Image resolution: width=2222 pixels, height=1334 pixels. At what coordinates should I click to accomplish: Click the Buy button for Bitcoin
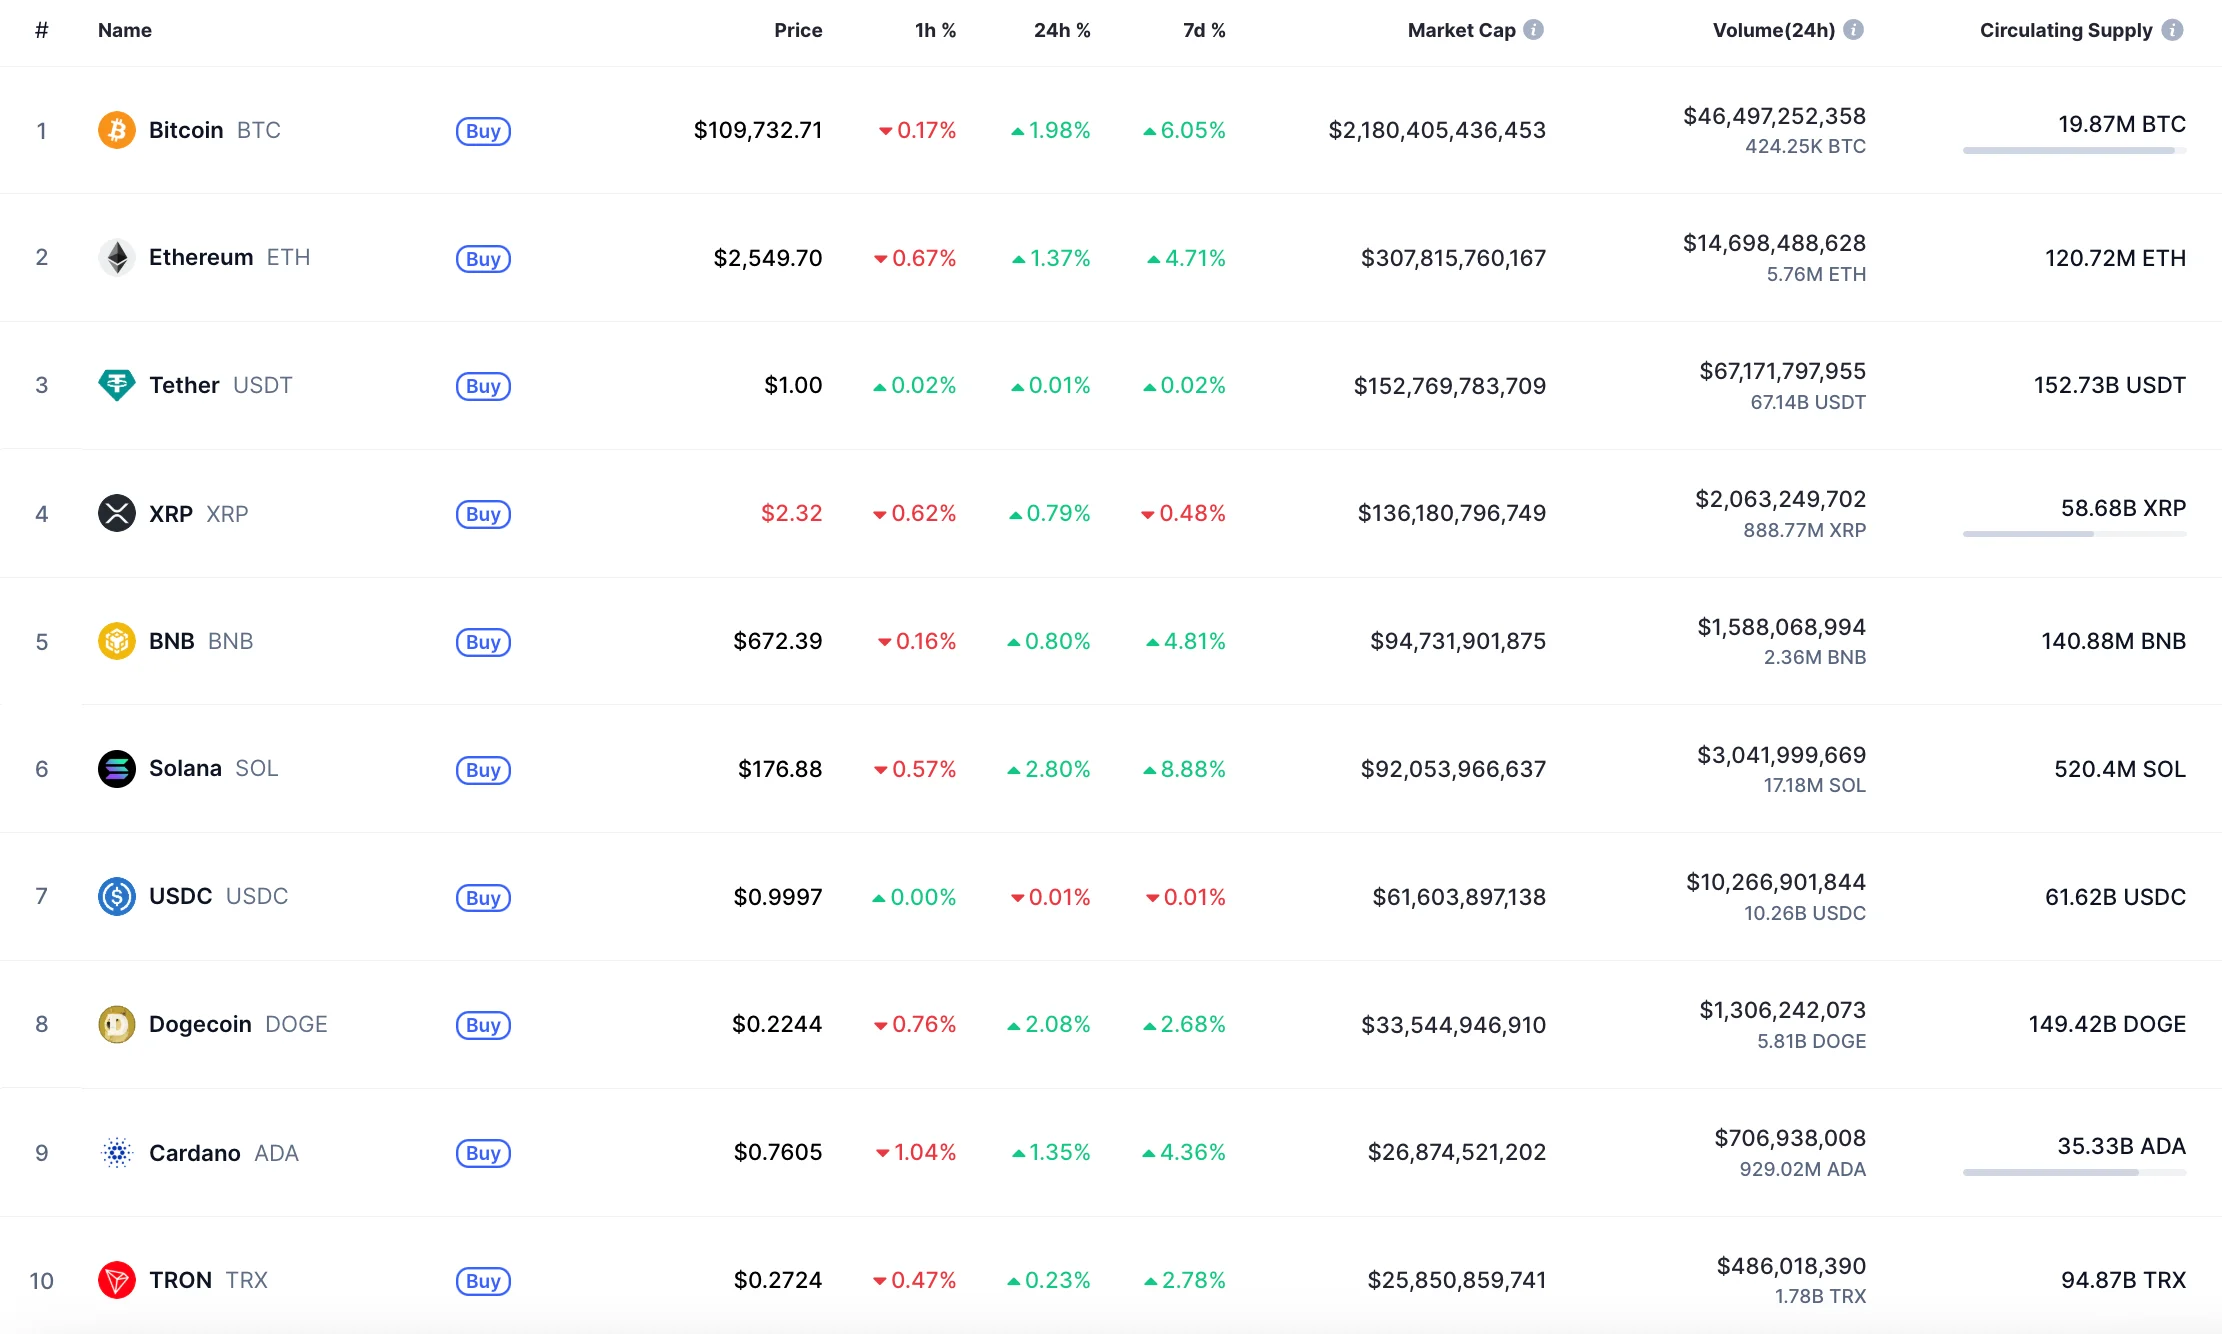483,131
